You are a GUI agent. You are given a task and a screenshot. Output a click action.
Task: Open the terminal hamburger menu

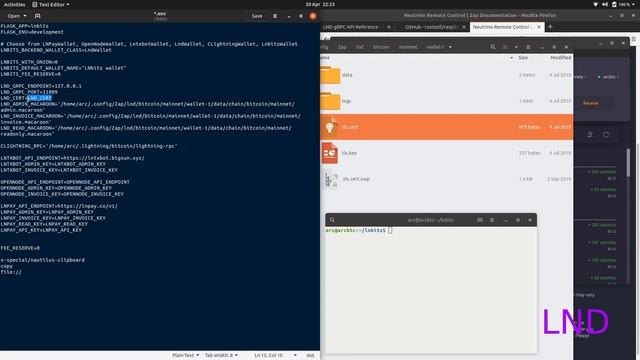coord(492,220)
